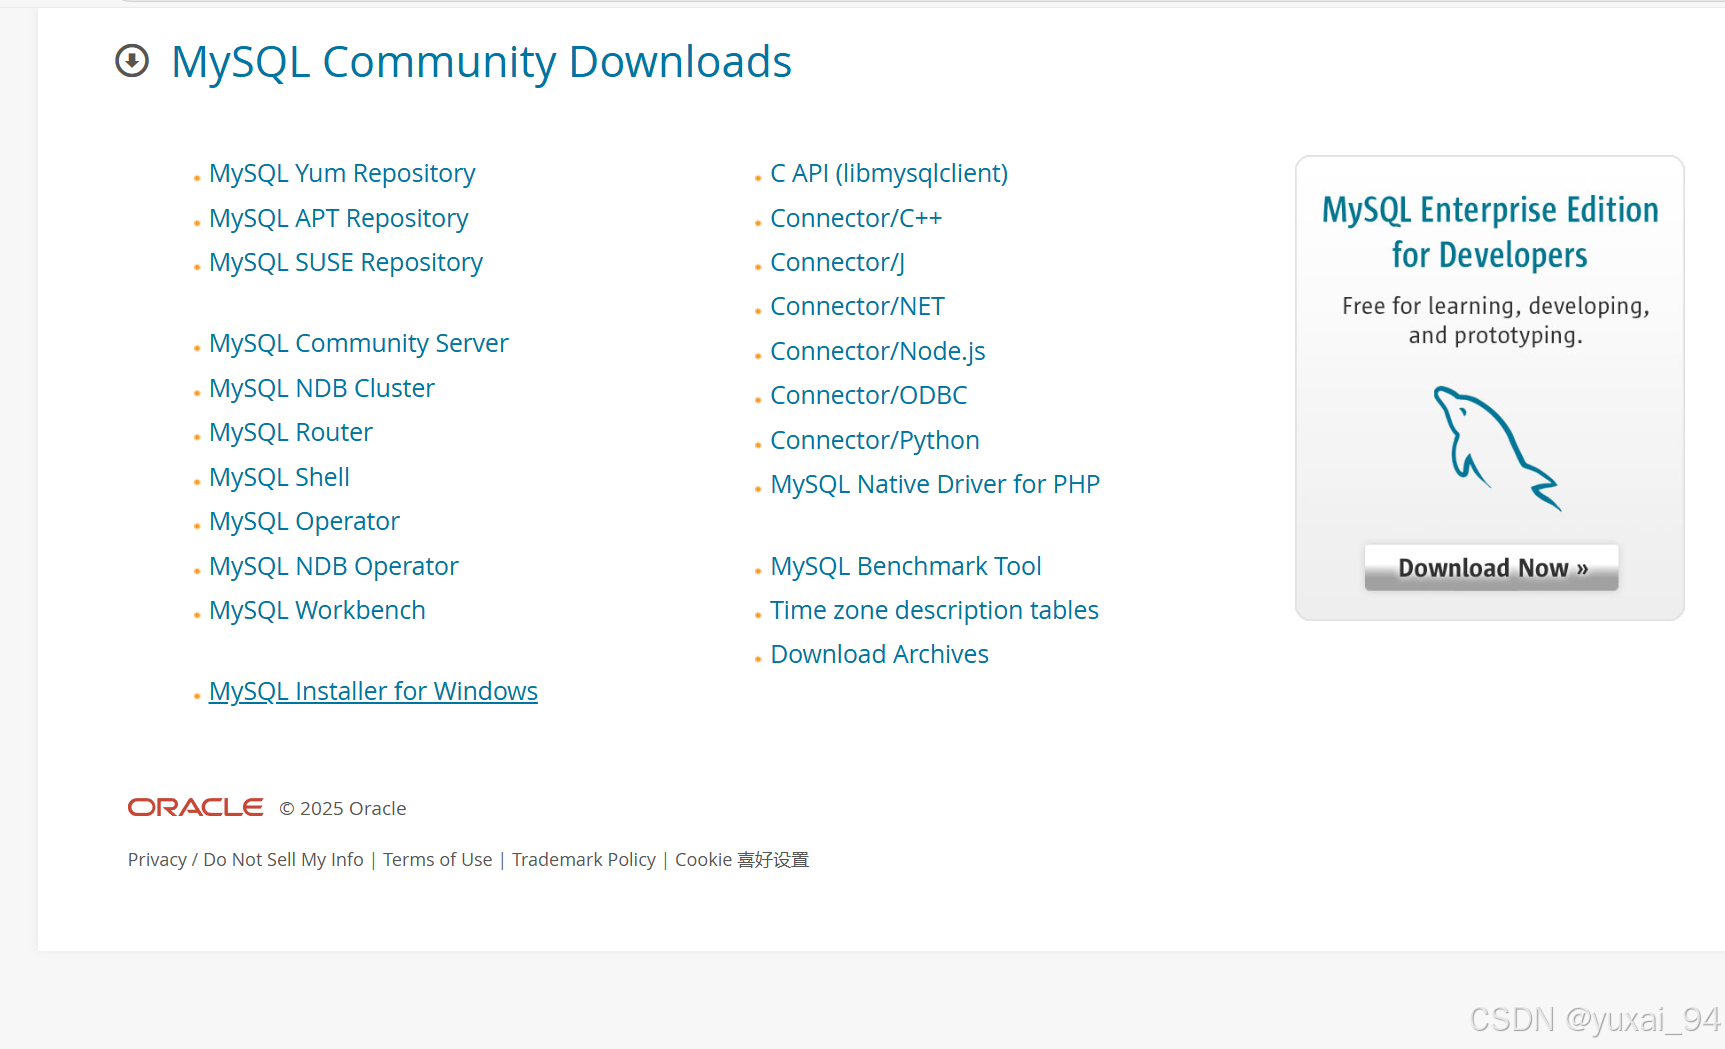Open MySQL SUSE Repository
The height and width of the screenshot is (1049, 1725).
tap(346, 261)
